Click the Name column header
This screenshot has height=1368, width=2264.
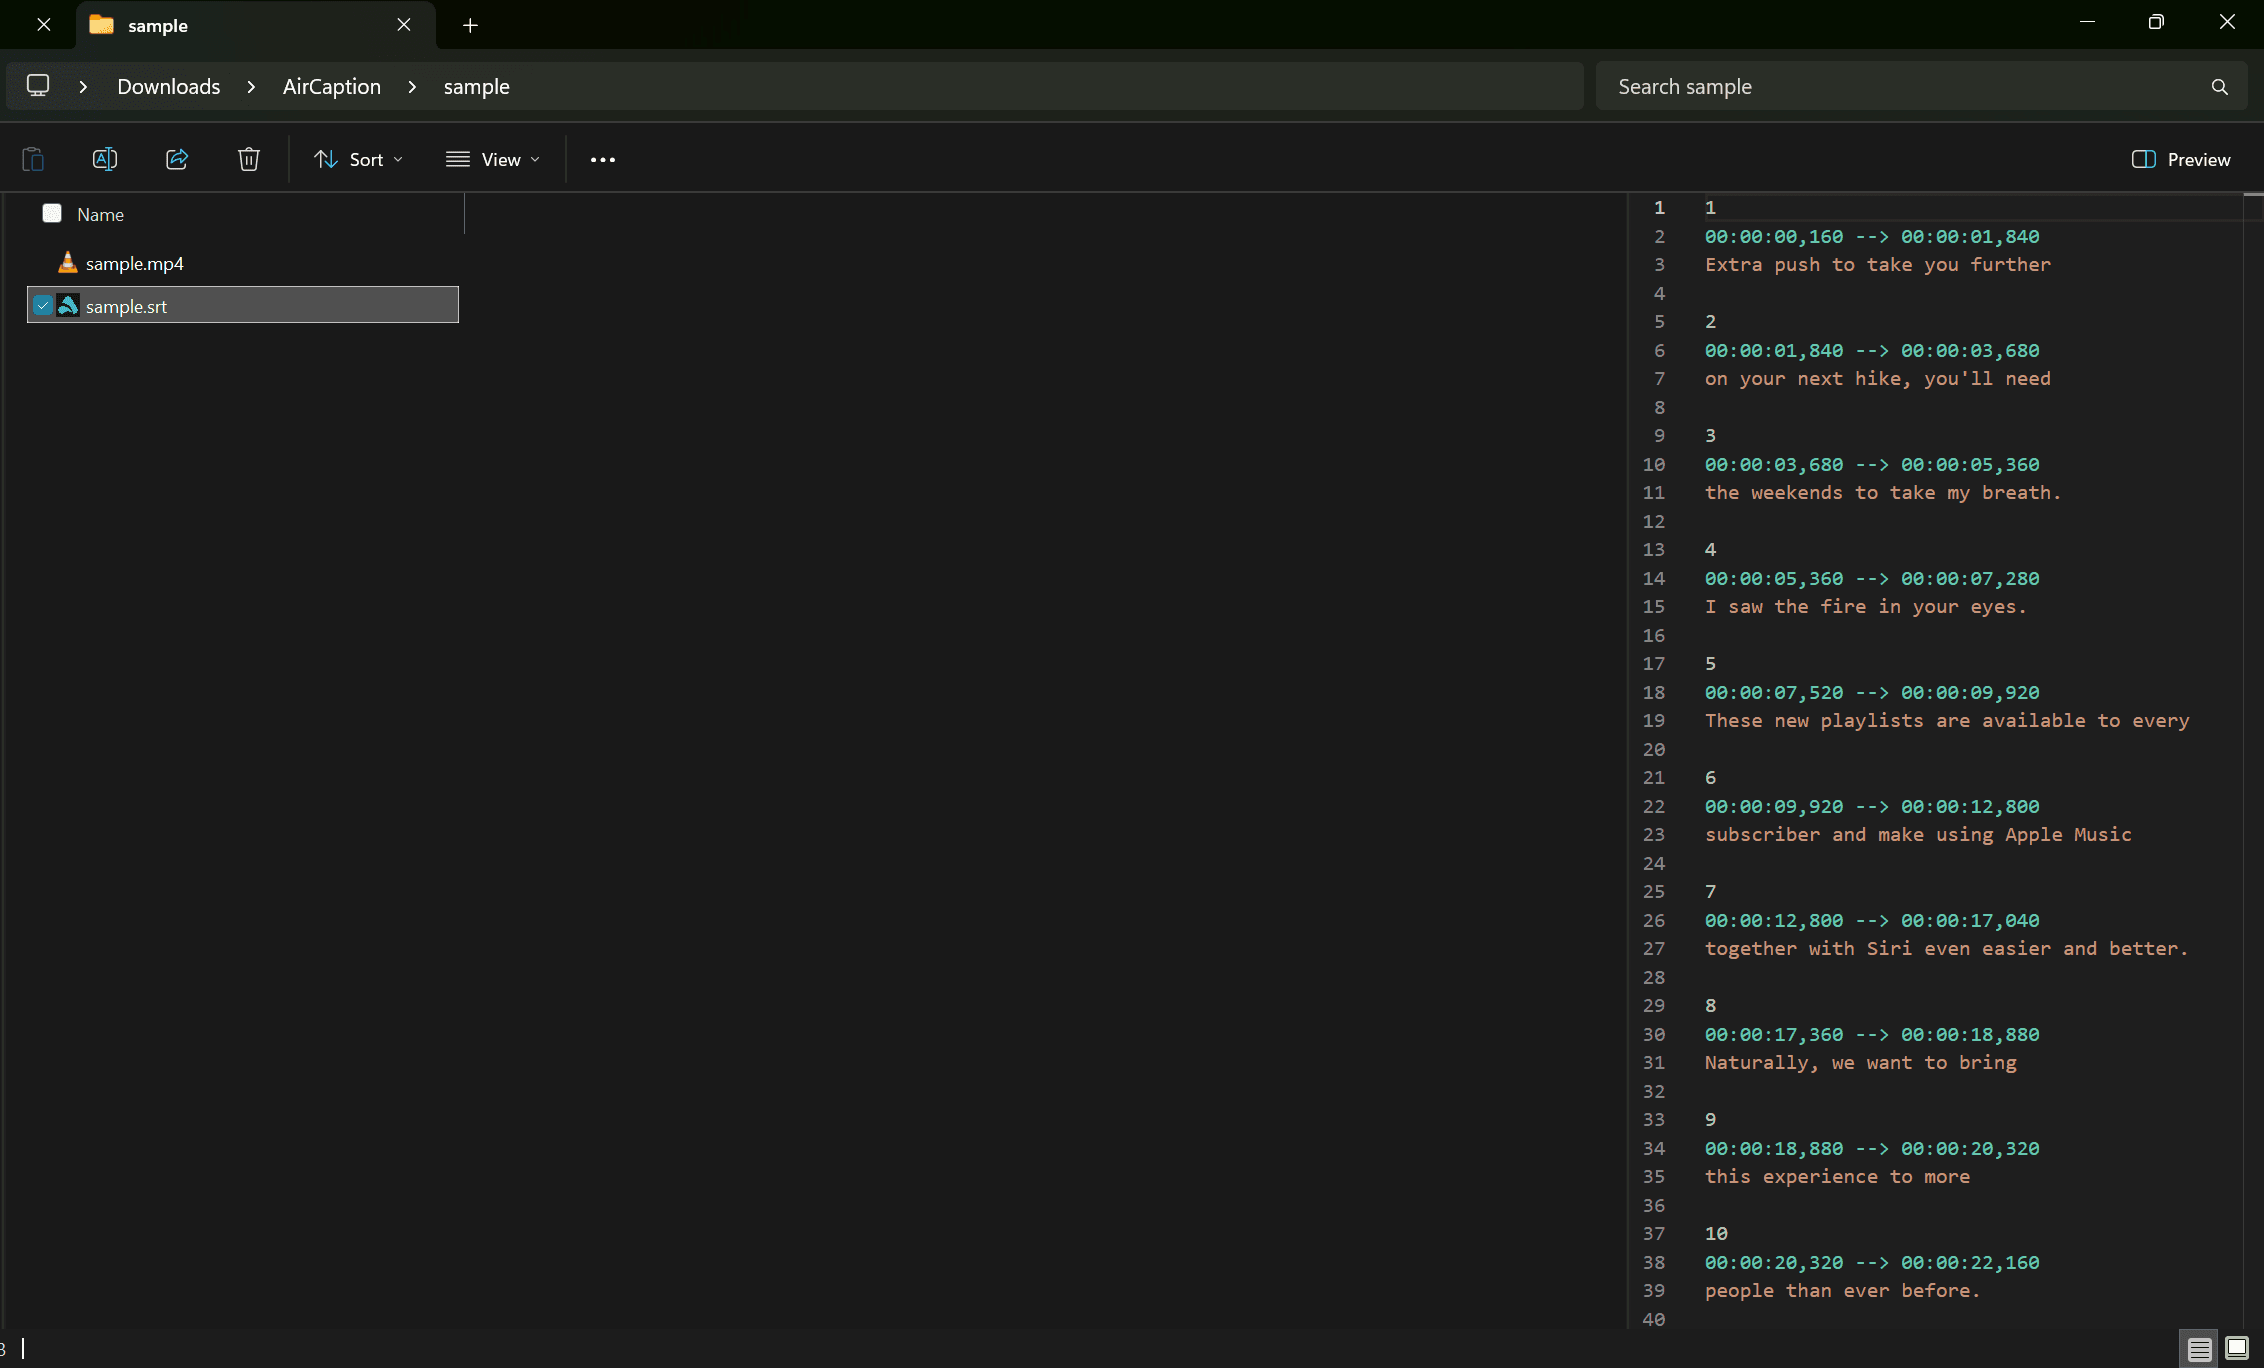point(101,214)
